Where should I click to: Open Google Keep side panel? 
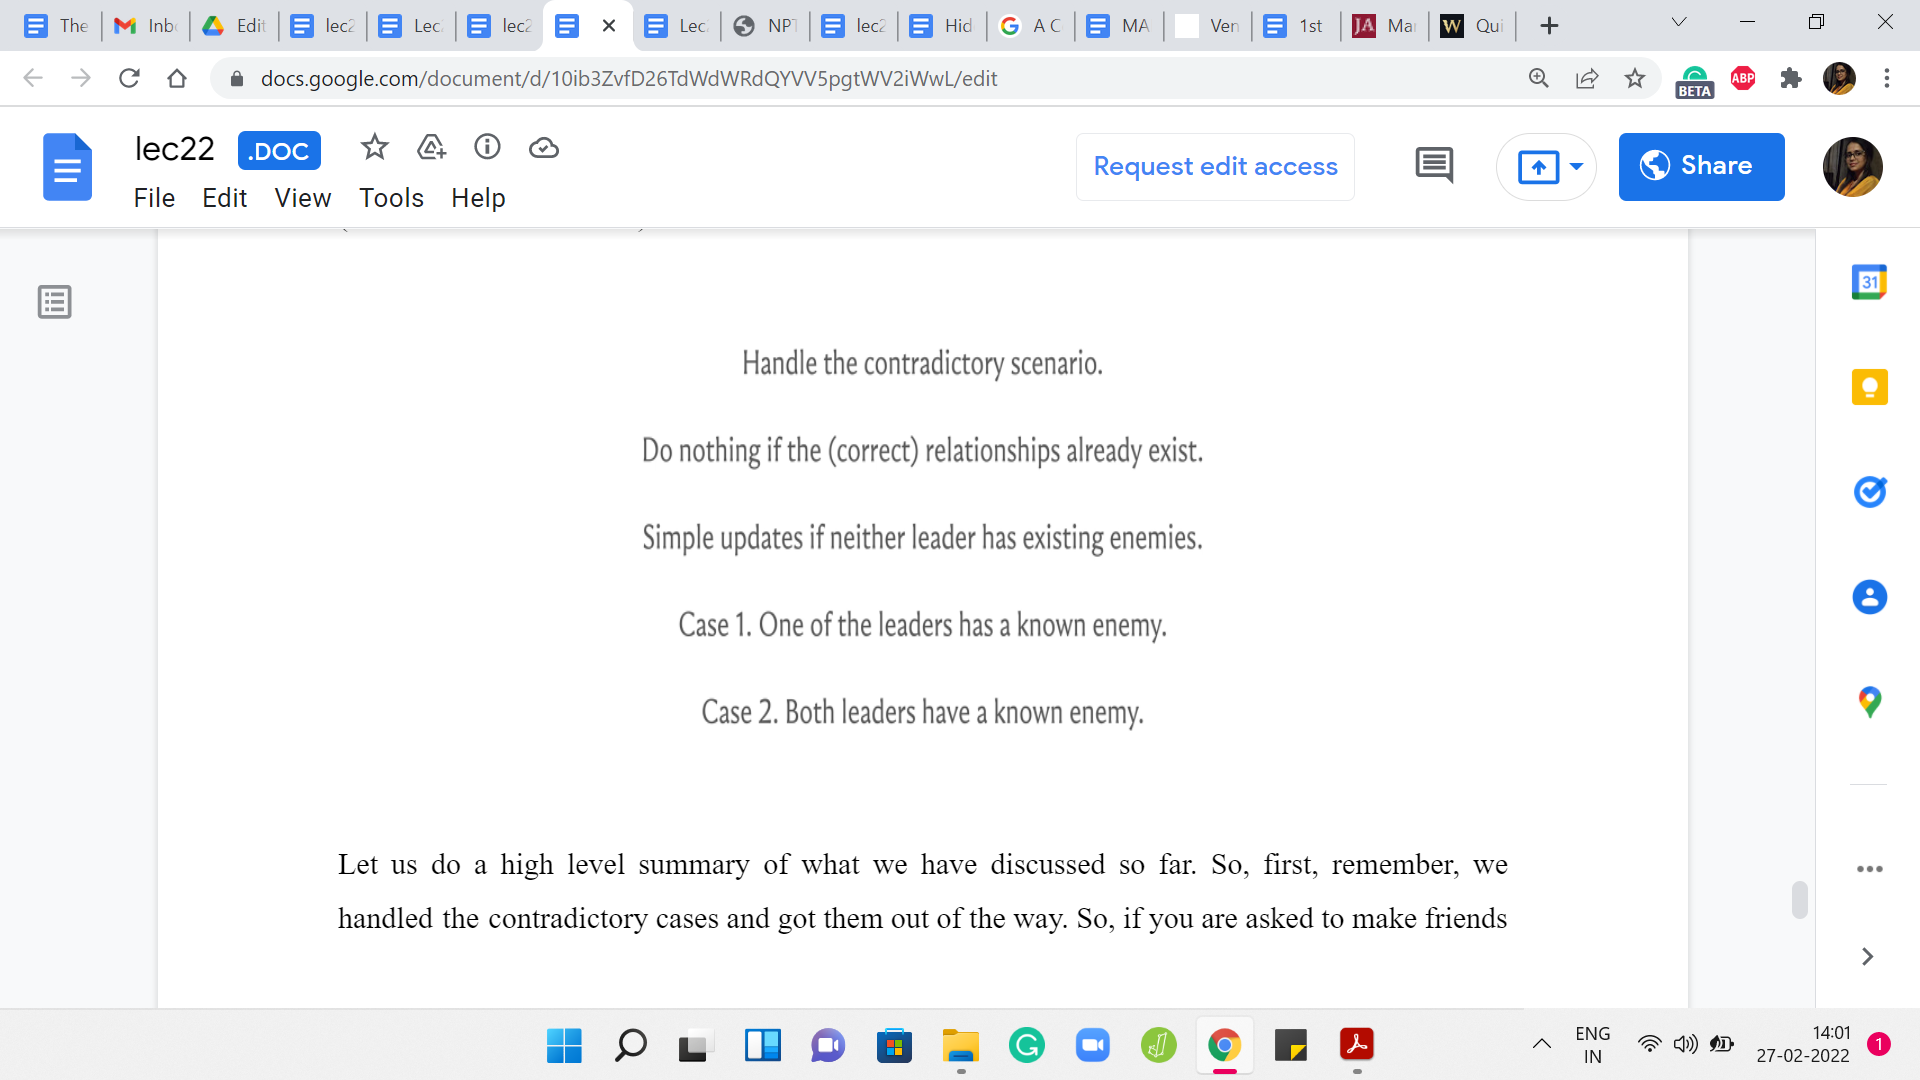pos(1869,387)
